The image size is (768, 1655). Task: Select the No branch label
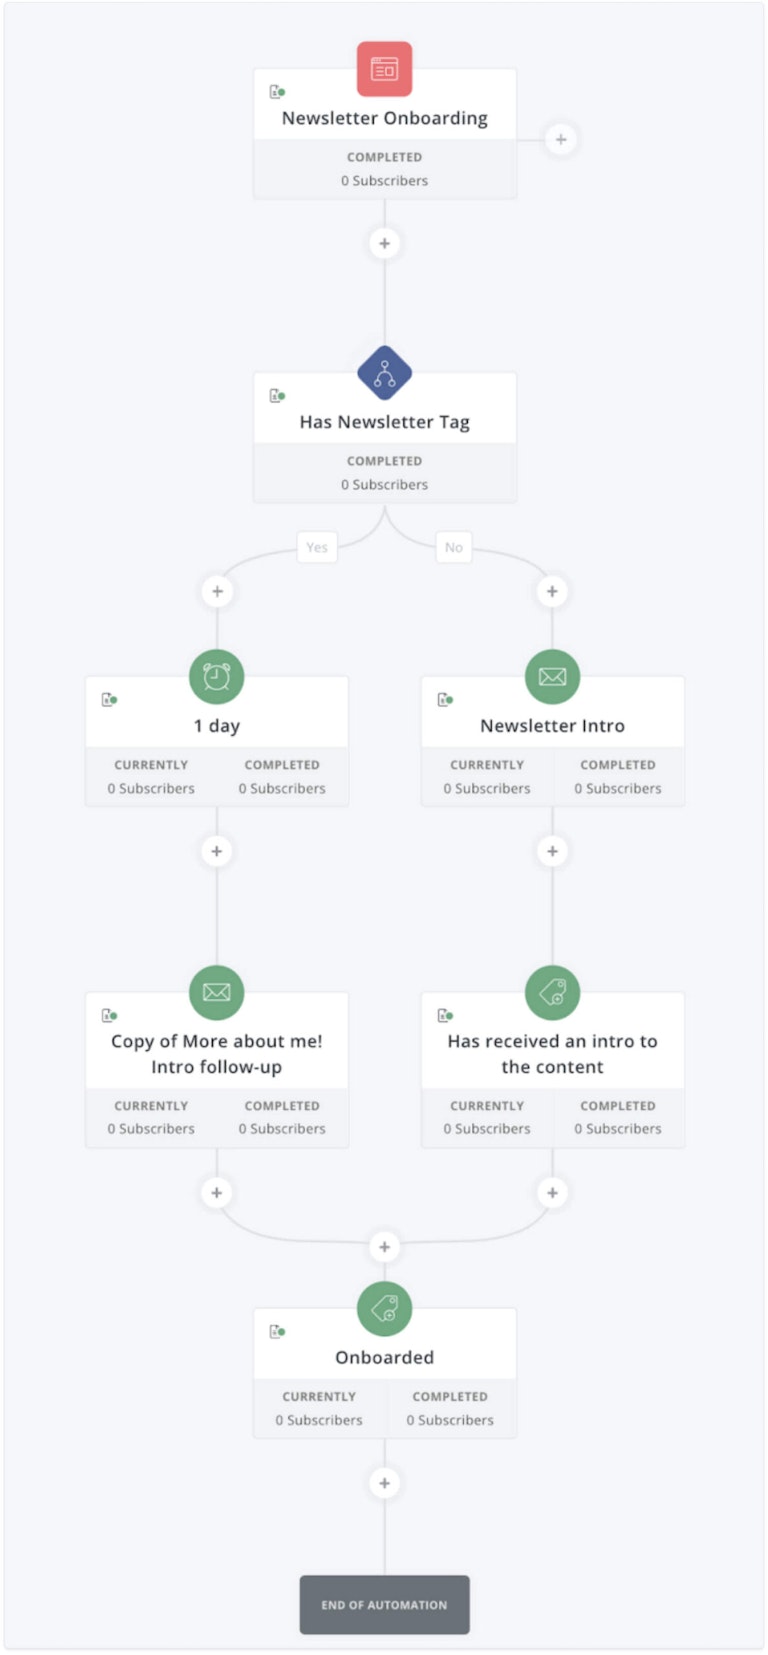pyautogui.click(x=453, y=547)
